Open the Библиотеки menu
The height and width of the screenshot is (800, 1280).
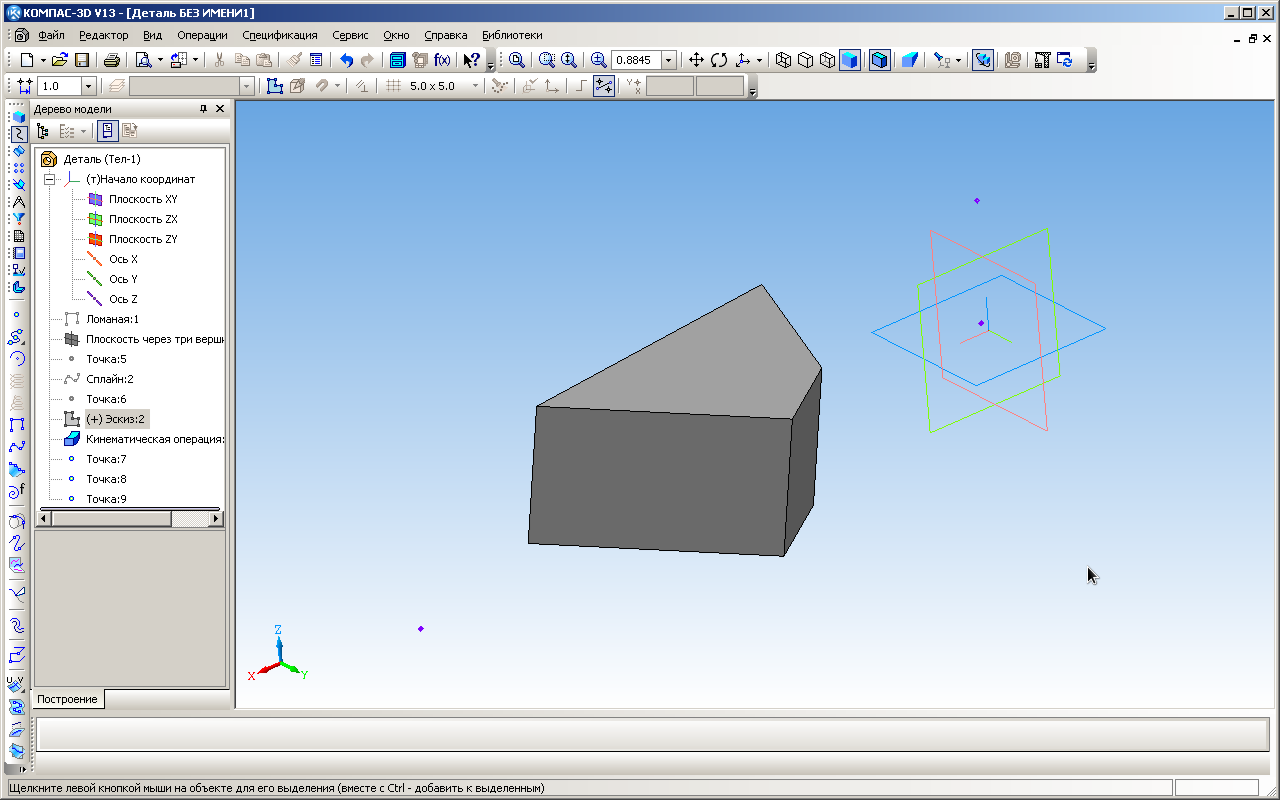pos(512,35)
